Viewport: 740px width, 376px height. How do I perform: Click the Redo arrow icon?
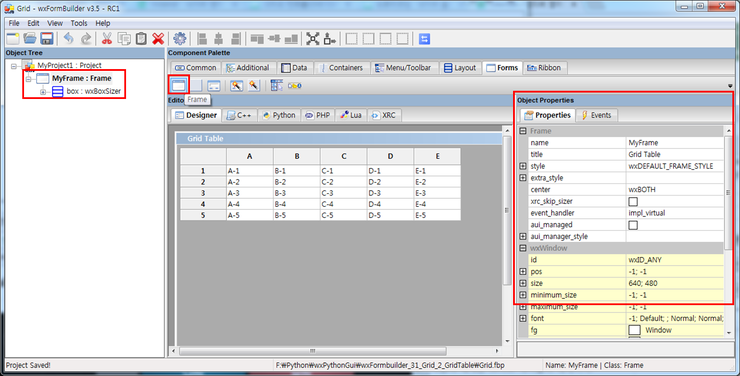tap(85, 39)
